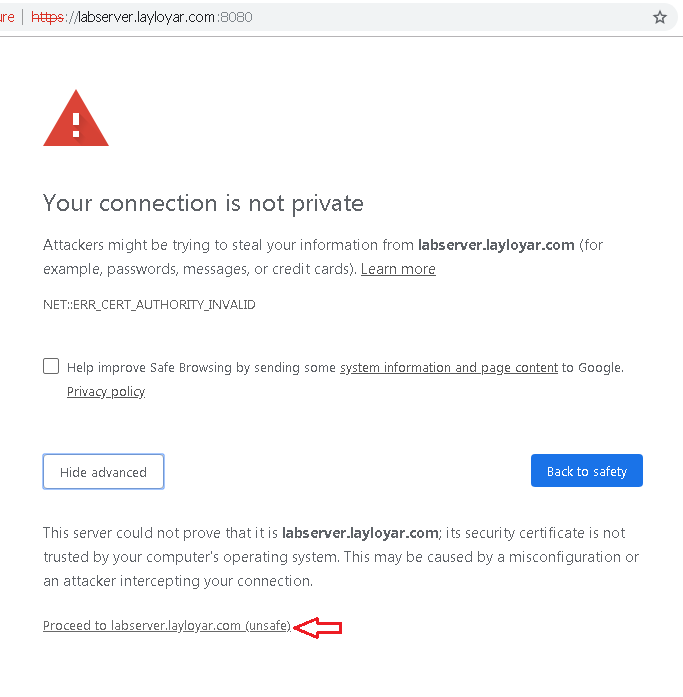
Task: Open the Learn more link
Action: click(x=398, y=269)
